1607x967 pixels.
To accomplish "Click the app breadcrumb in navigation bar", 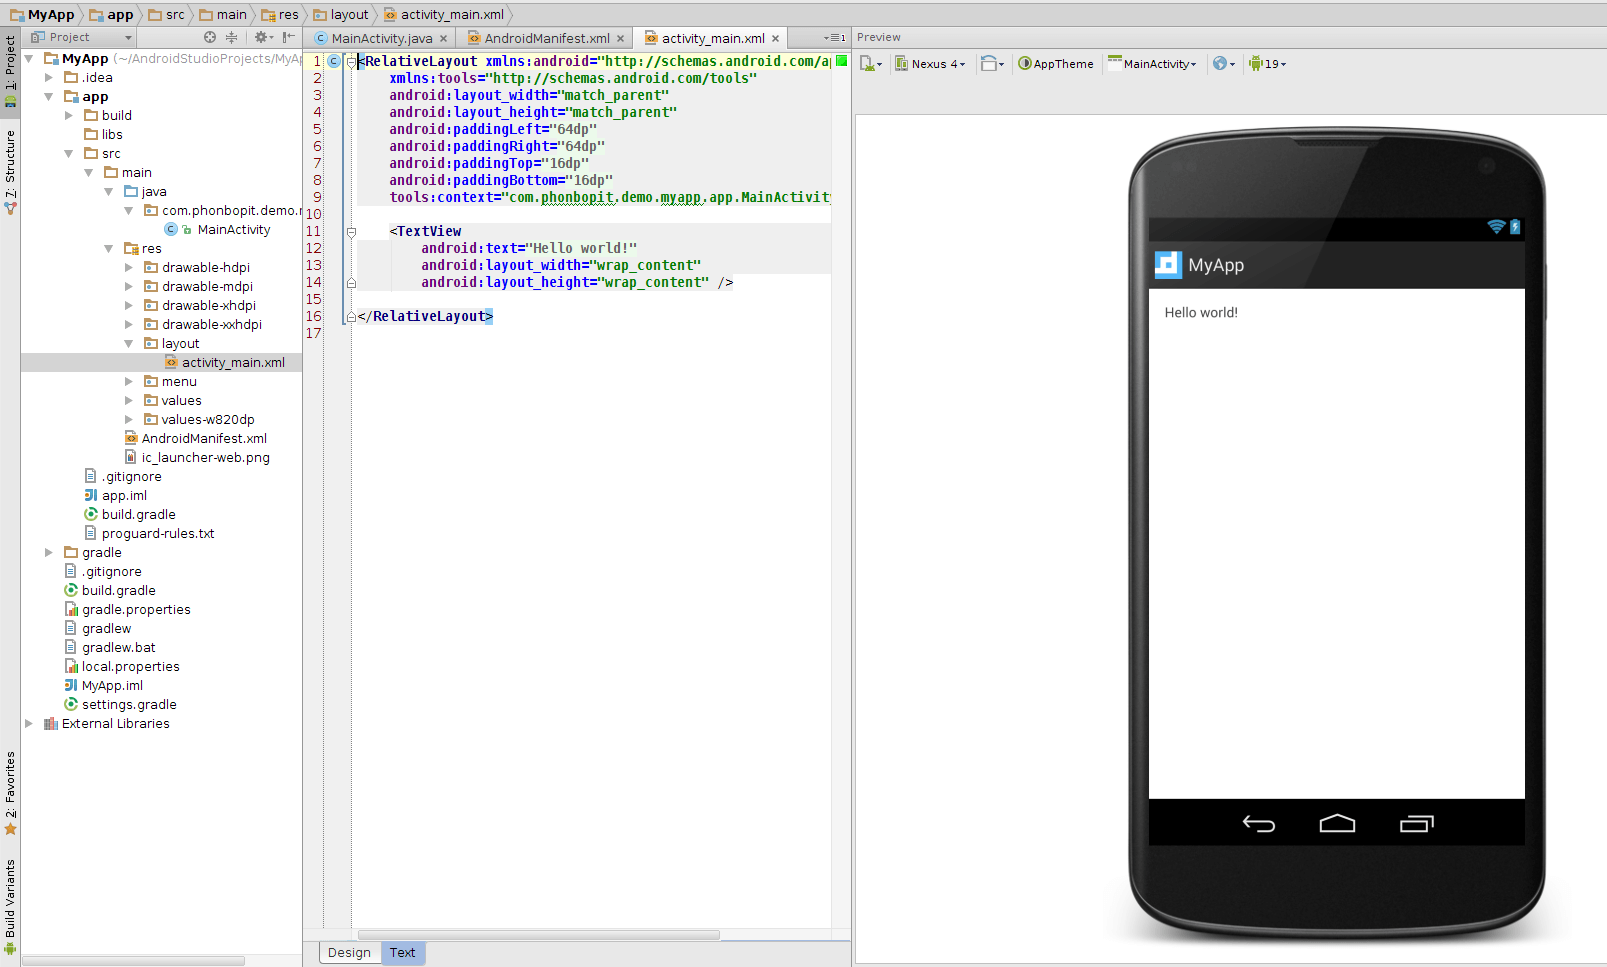I will pos(112,15).
